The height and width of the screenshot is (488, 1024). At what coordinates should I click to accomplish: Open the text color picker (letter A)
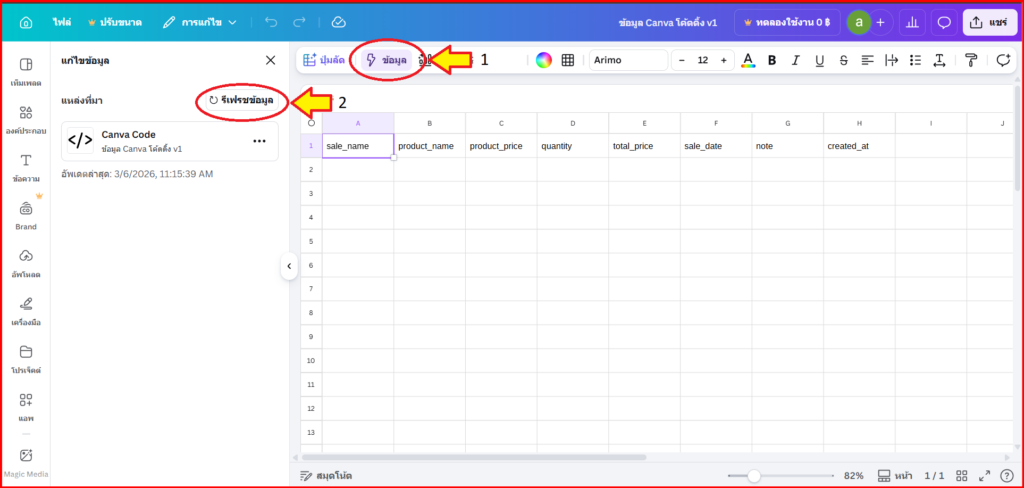748,60
